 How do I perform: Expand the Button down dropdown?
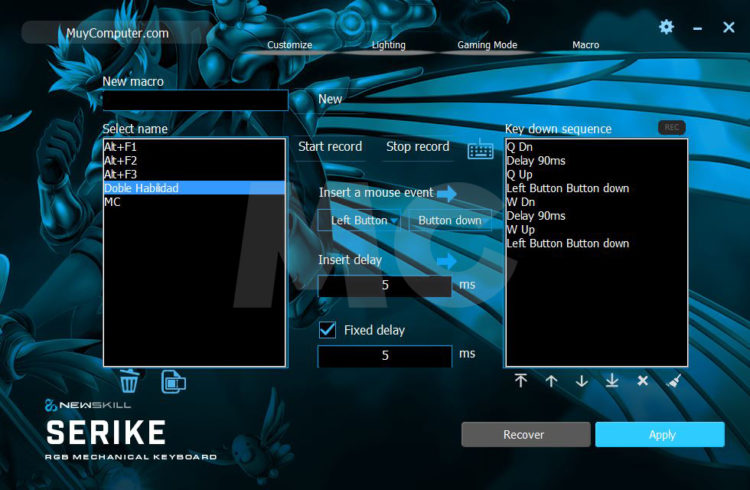click(x=449, y=220)
